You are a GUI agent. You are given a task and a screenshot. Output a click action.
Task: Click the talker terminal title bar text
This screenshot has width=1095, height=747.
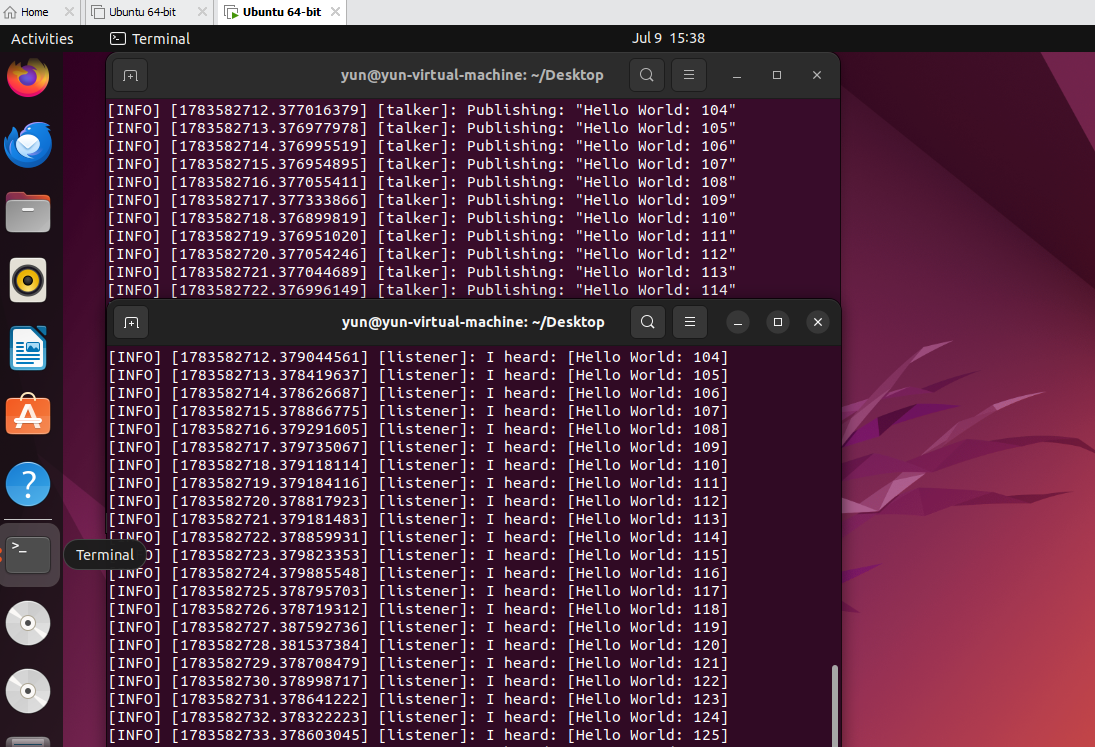472,75
